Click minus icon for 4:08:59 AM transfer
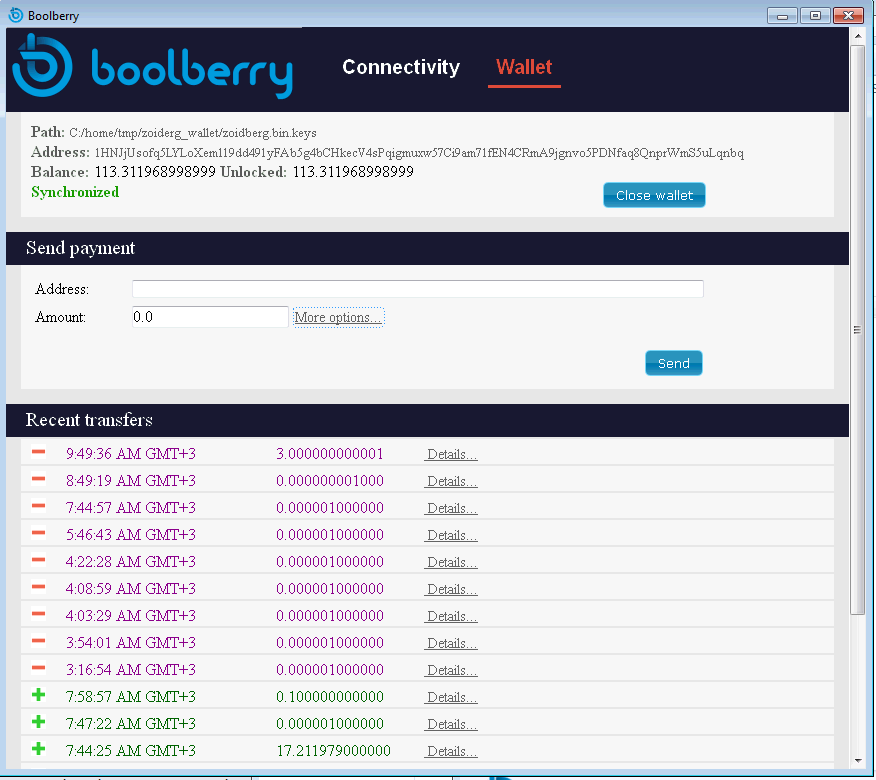Viewport: 876px width, 780px height. point(39,587)
